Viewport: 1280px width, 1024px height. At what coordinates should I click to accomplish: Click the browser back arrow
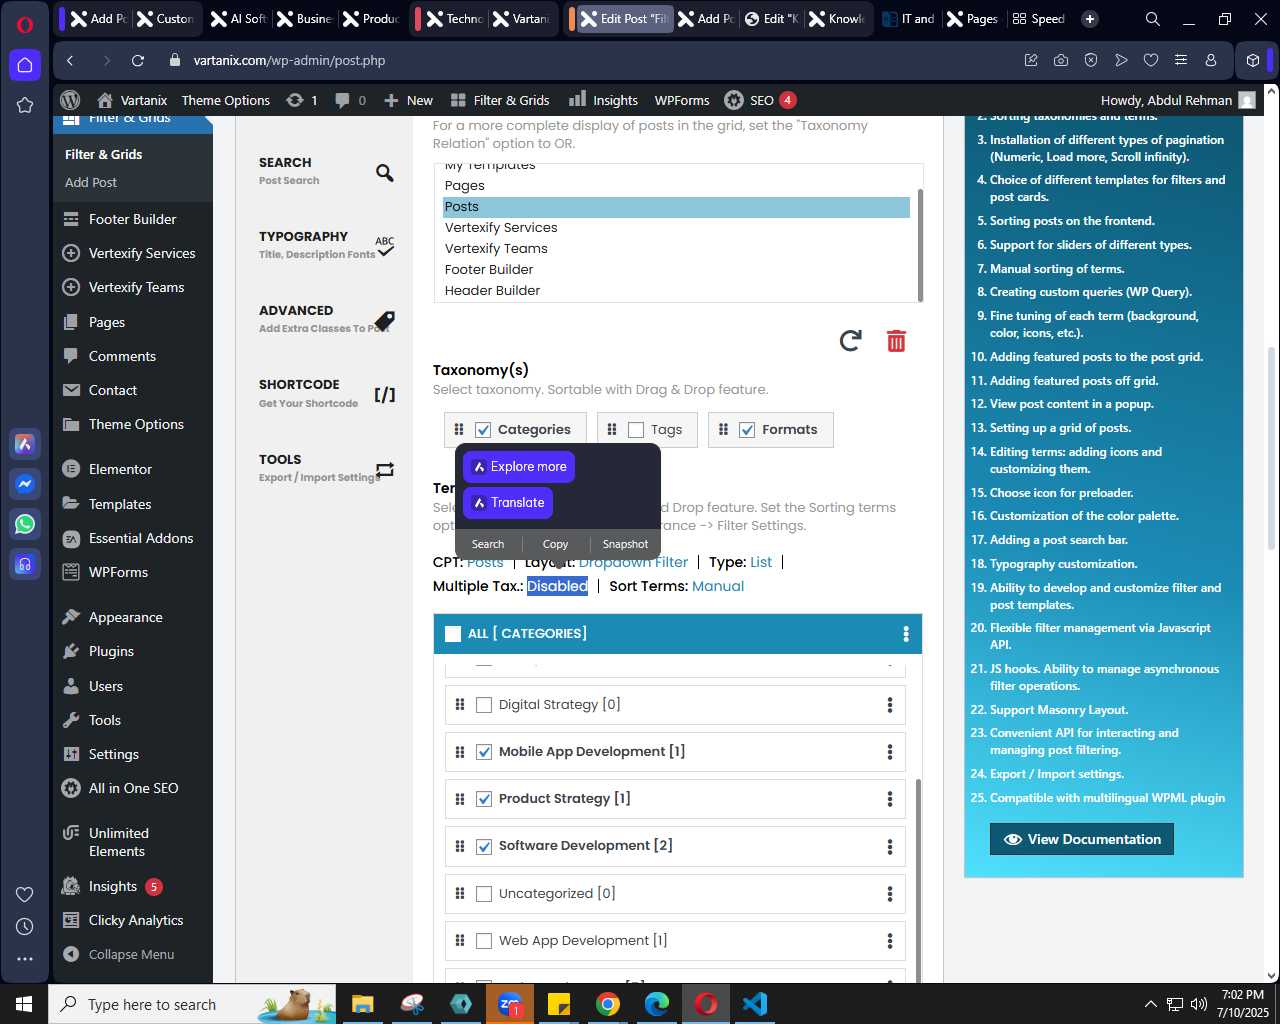[x=70, y=60]
